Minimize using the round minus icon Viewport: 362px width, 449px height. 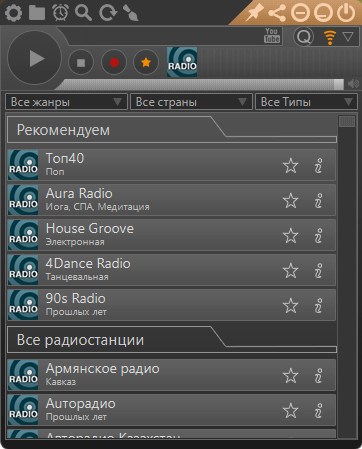coord(300,13)
